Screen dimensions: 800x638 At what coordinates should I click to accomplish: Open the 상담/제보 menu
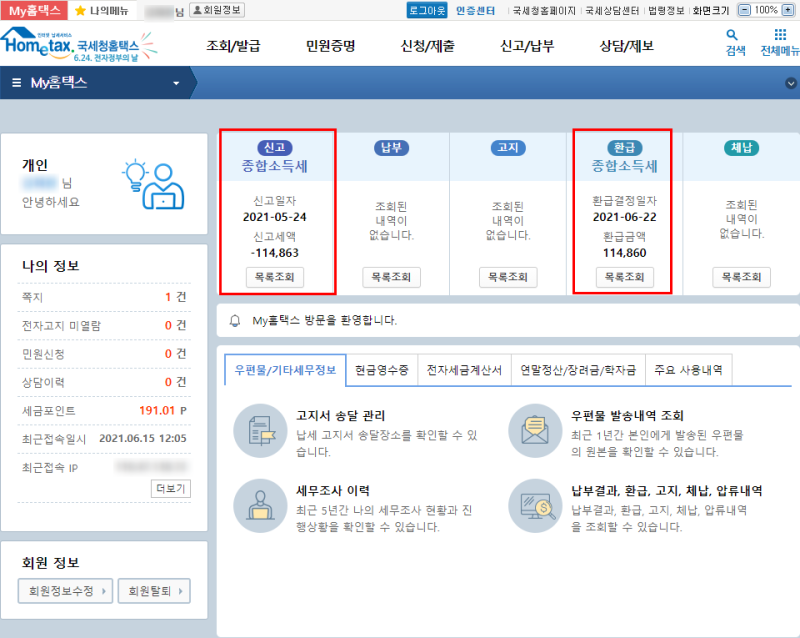click(x=627, y=46)
